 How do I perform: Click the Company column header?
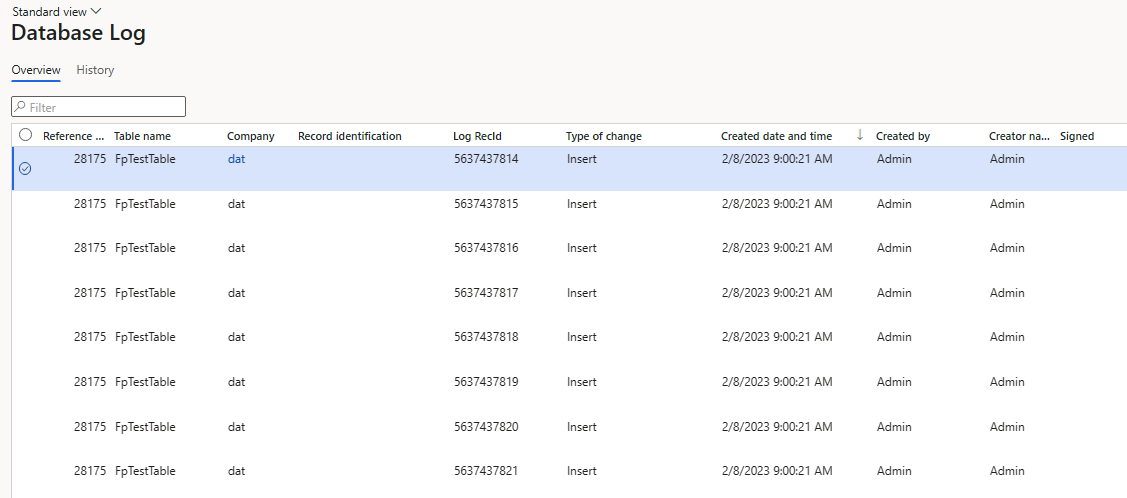point(251,136)
